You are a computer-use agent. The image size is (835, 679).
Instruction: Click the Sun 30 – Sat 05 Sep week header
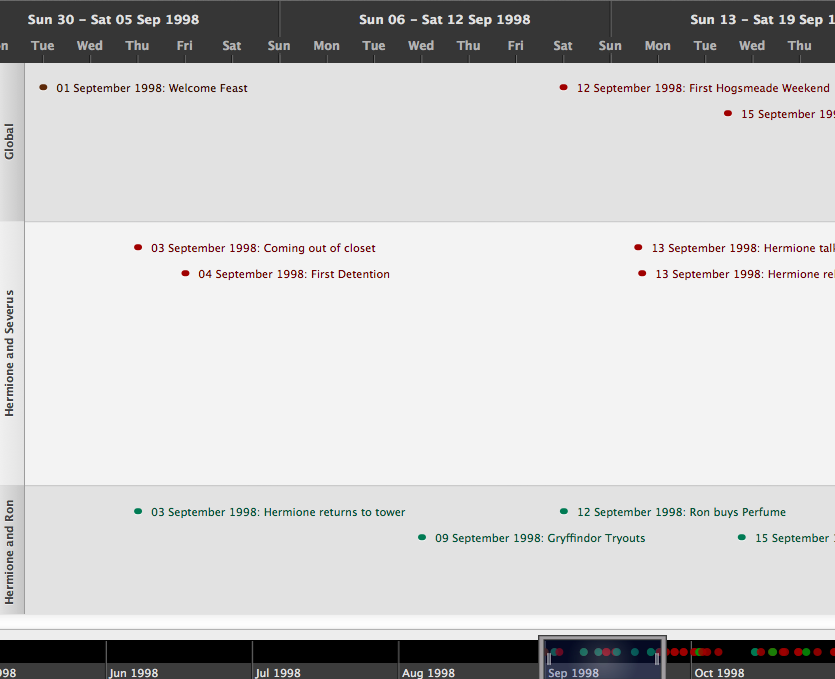pos(113,19)
